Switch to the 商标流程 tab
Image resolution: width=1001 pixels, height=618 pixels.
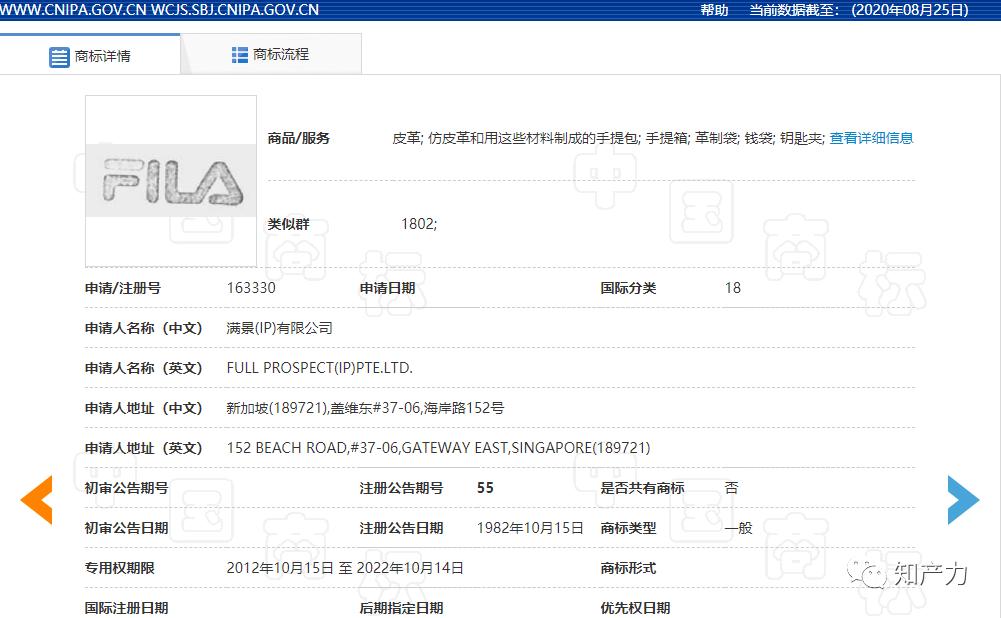[271, 54]
